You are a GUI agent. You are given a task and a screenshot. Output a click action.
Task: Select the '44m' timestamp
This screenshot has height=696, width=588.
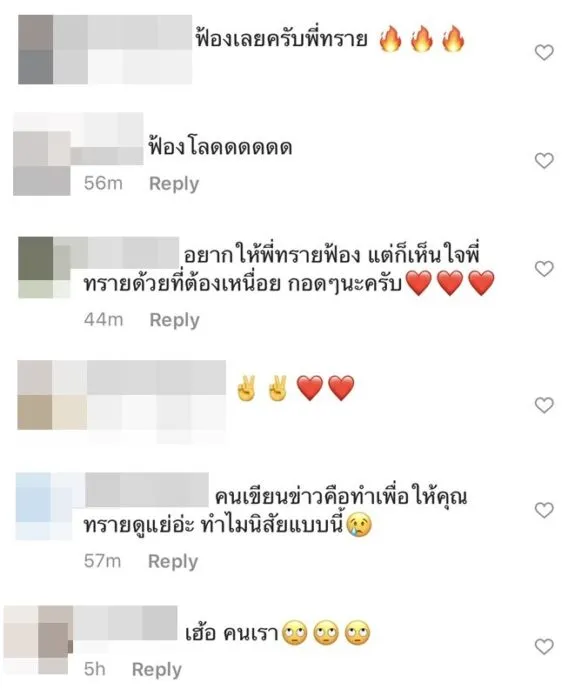coord(103,320)
